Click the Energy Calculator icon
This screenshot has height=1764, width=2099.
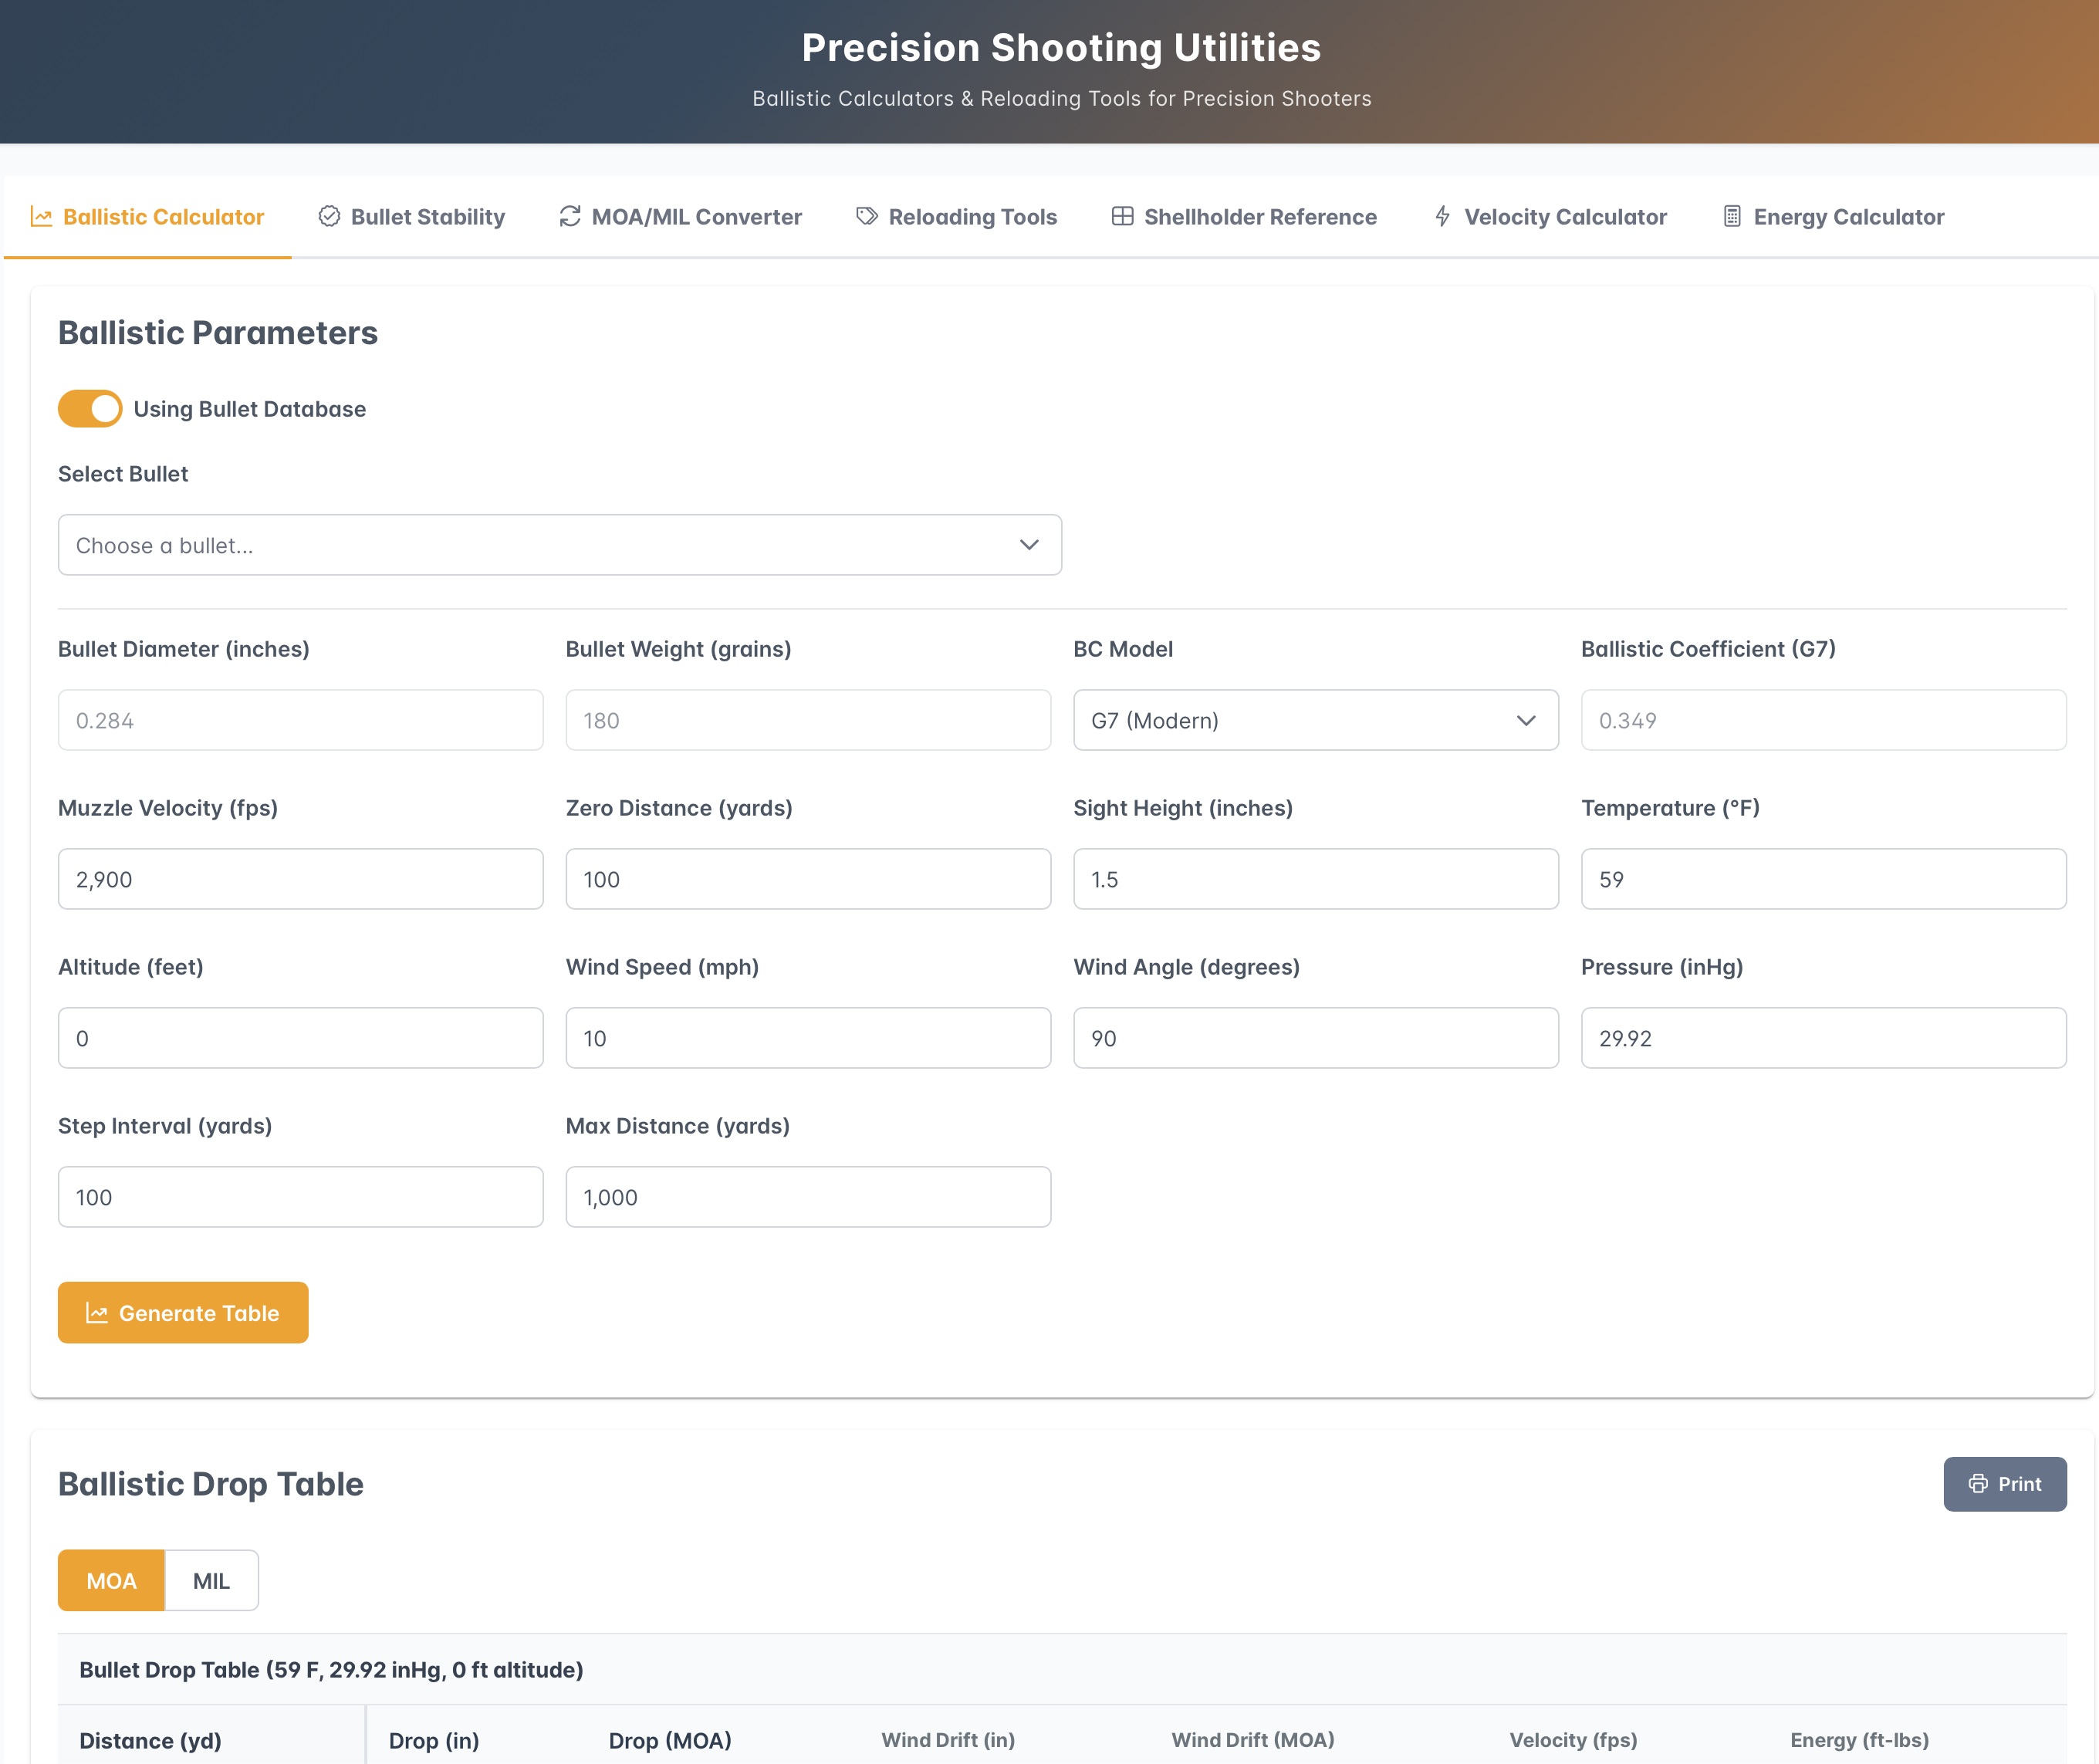point(1732,216)
